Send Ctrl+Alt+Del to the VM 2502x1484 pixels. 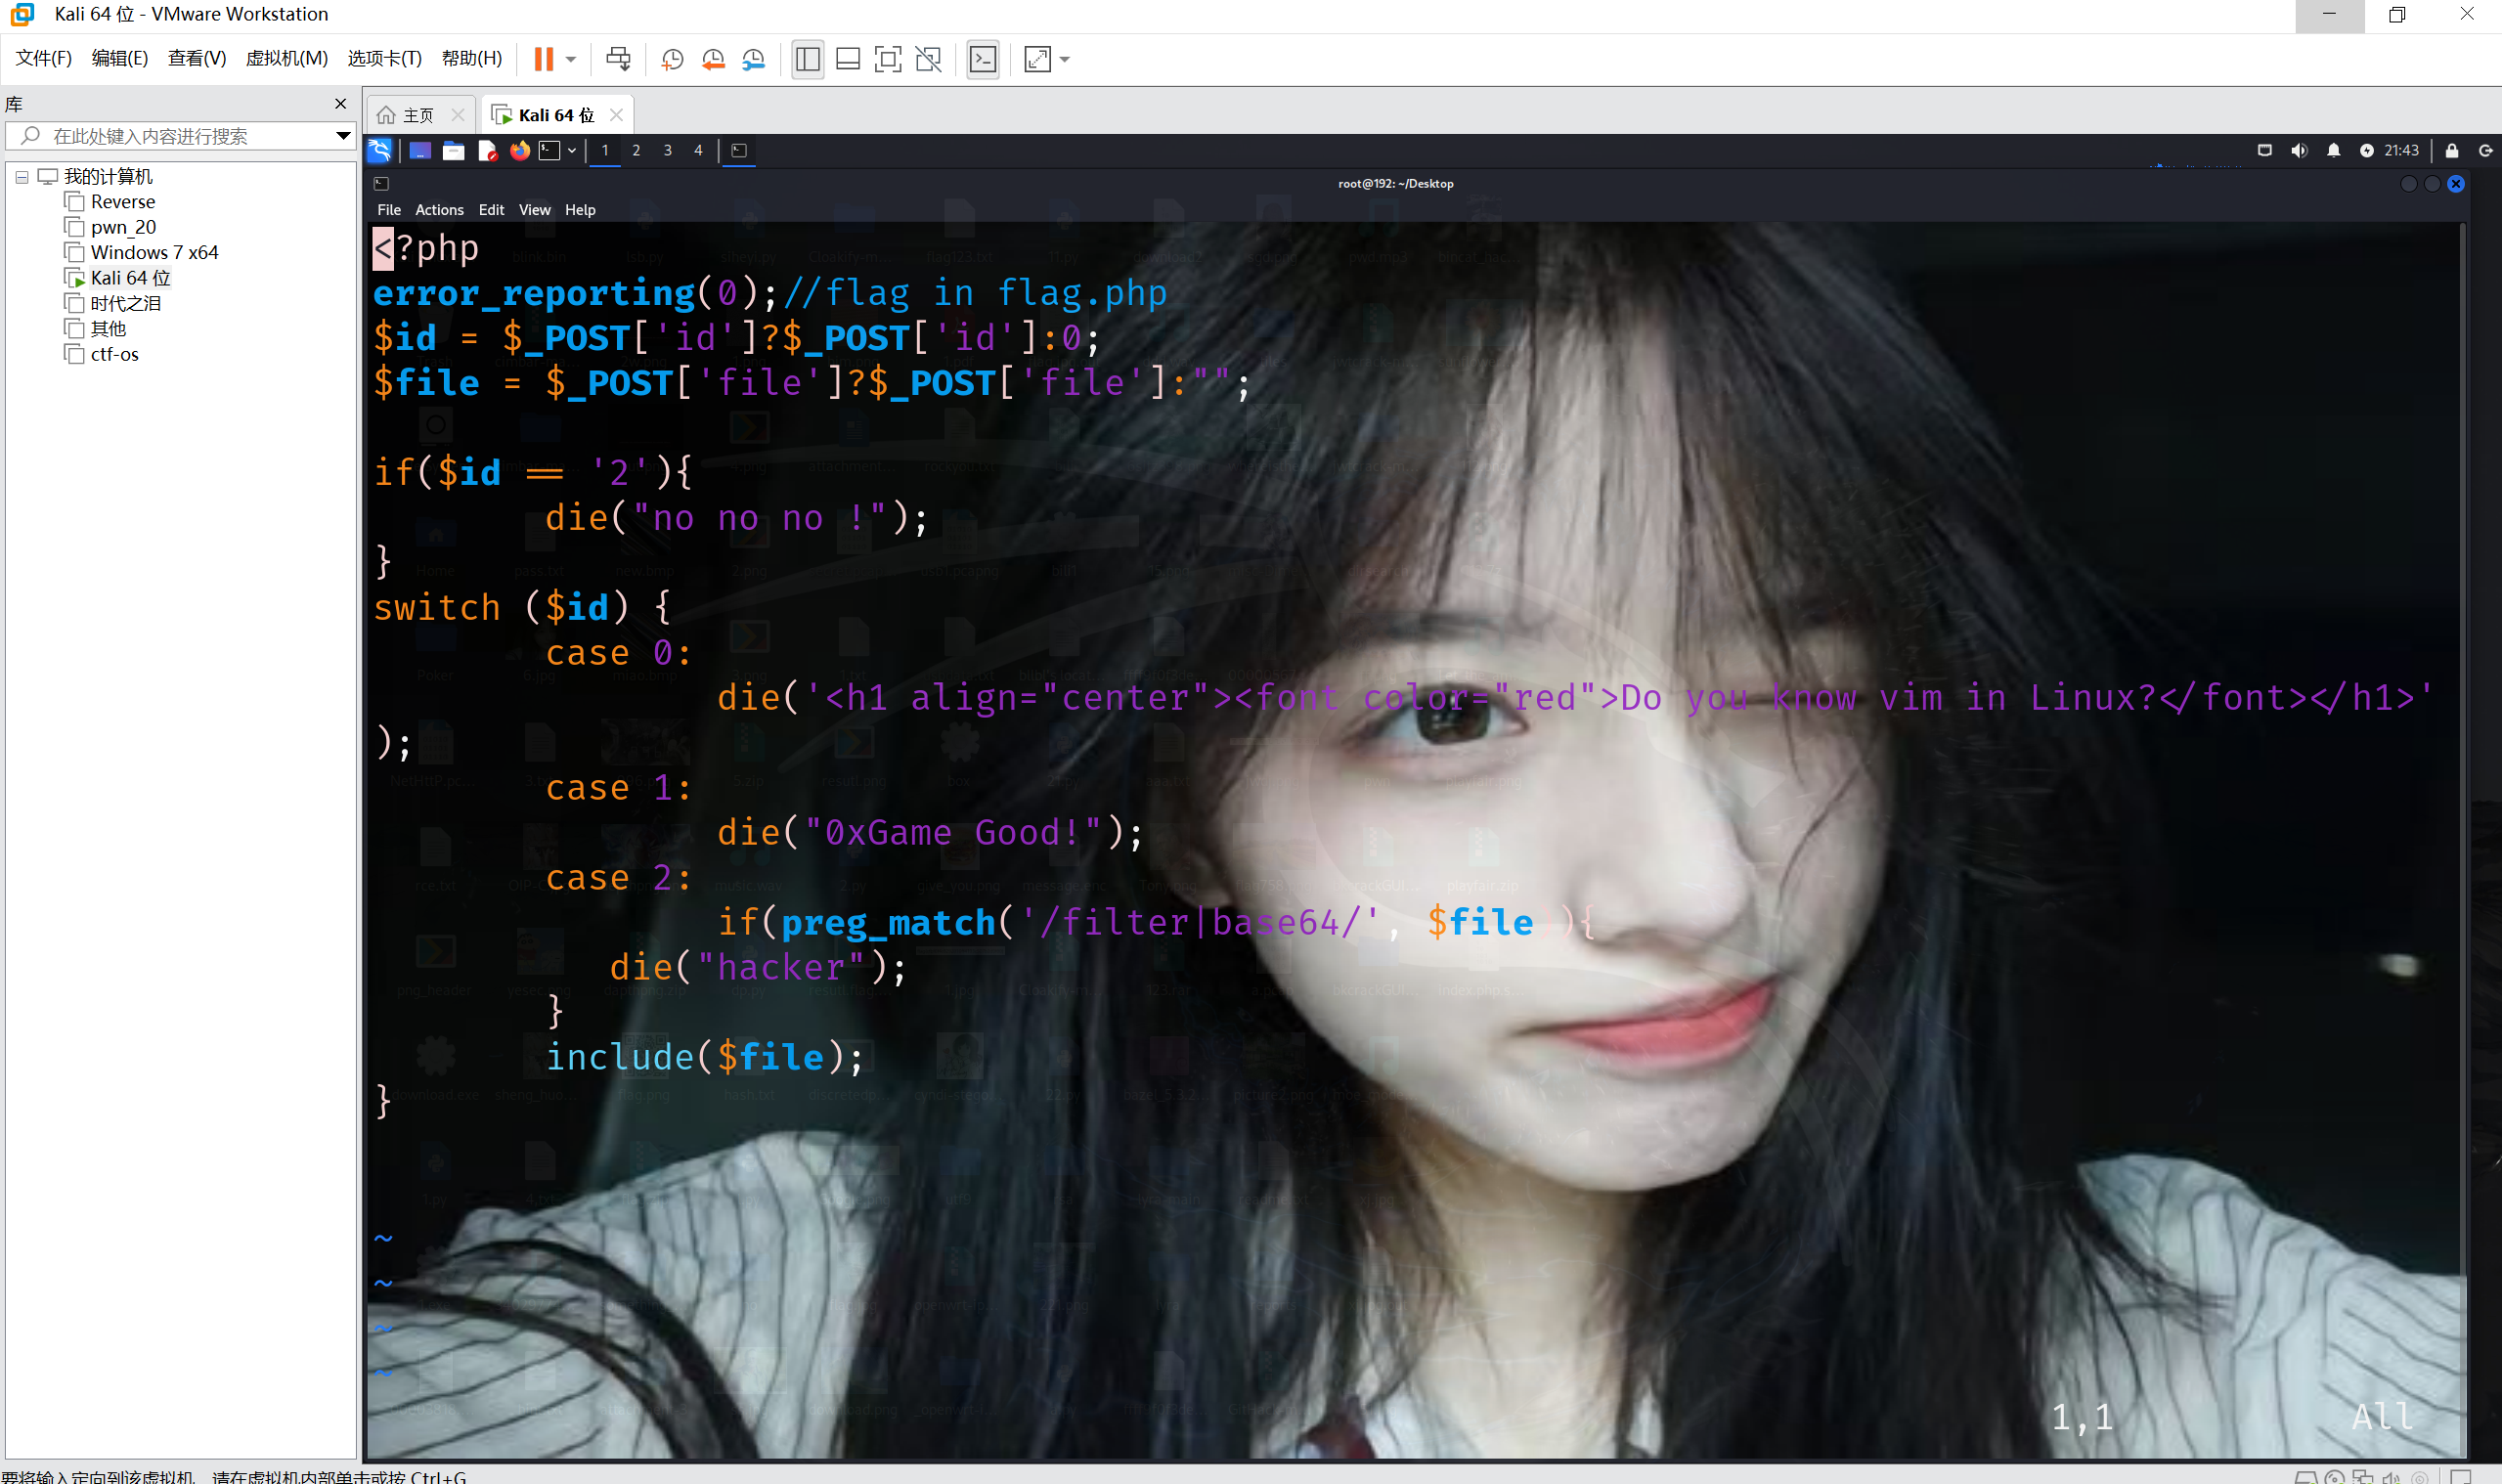tap(618, 59)
